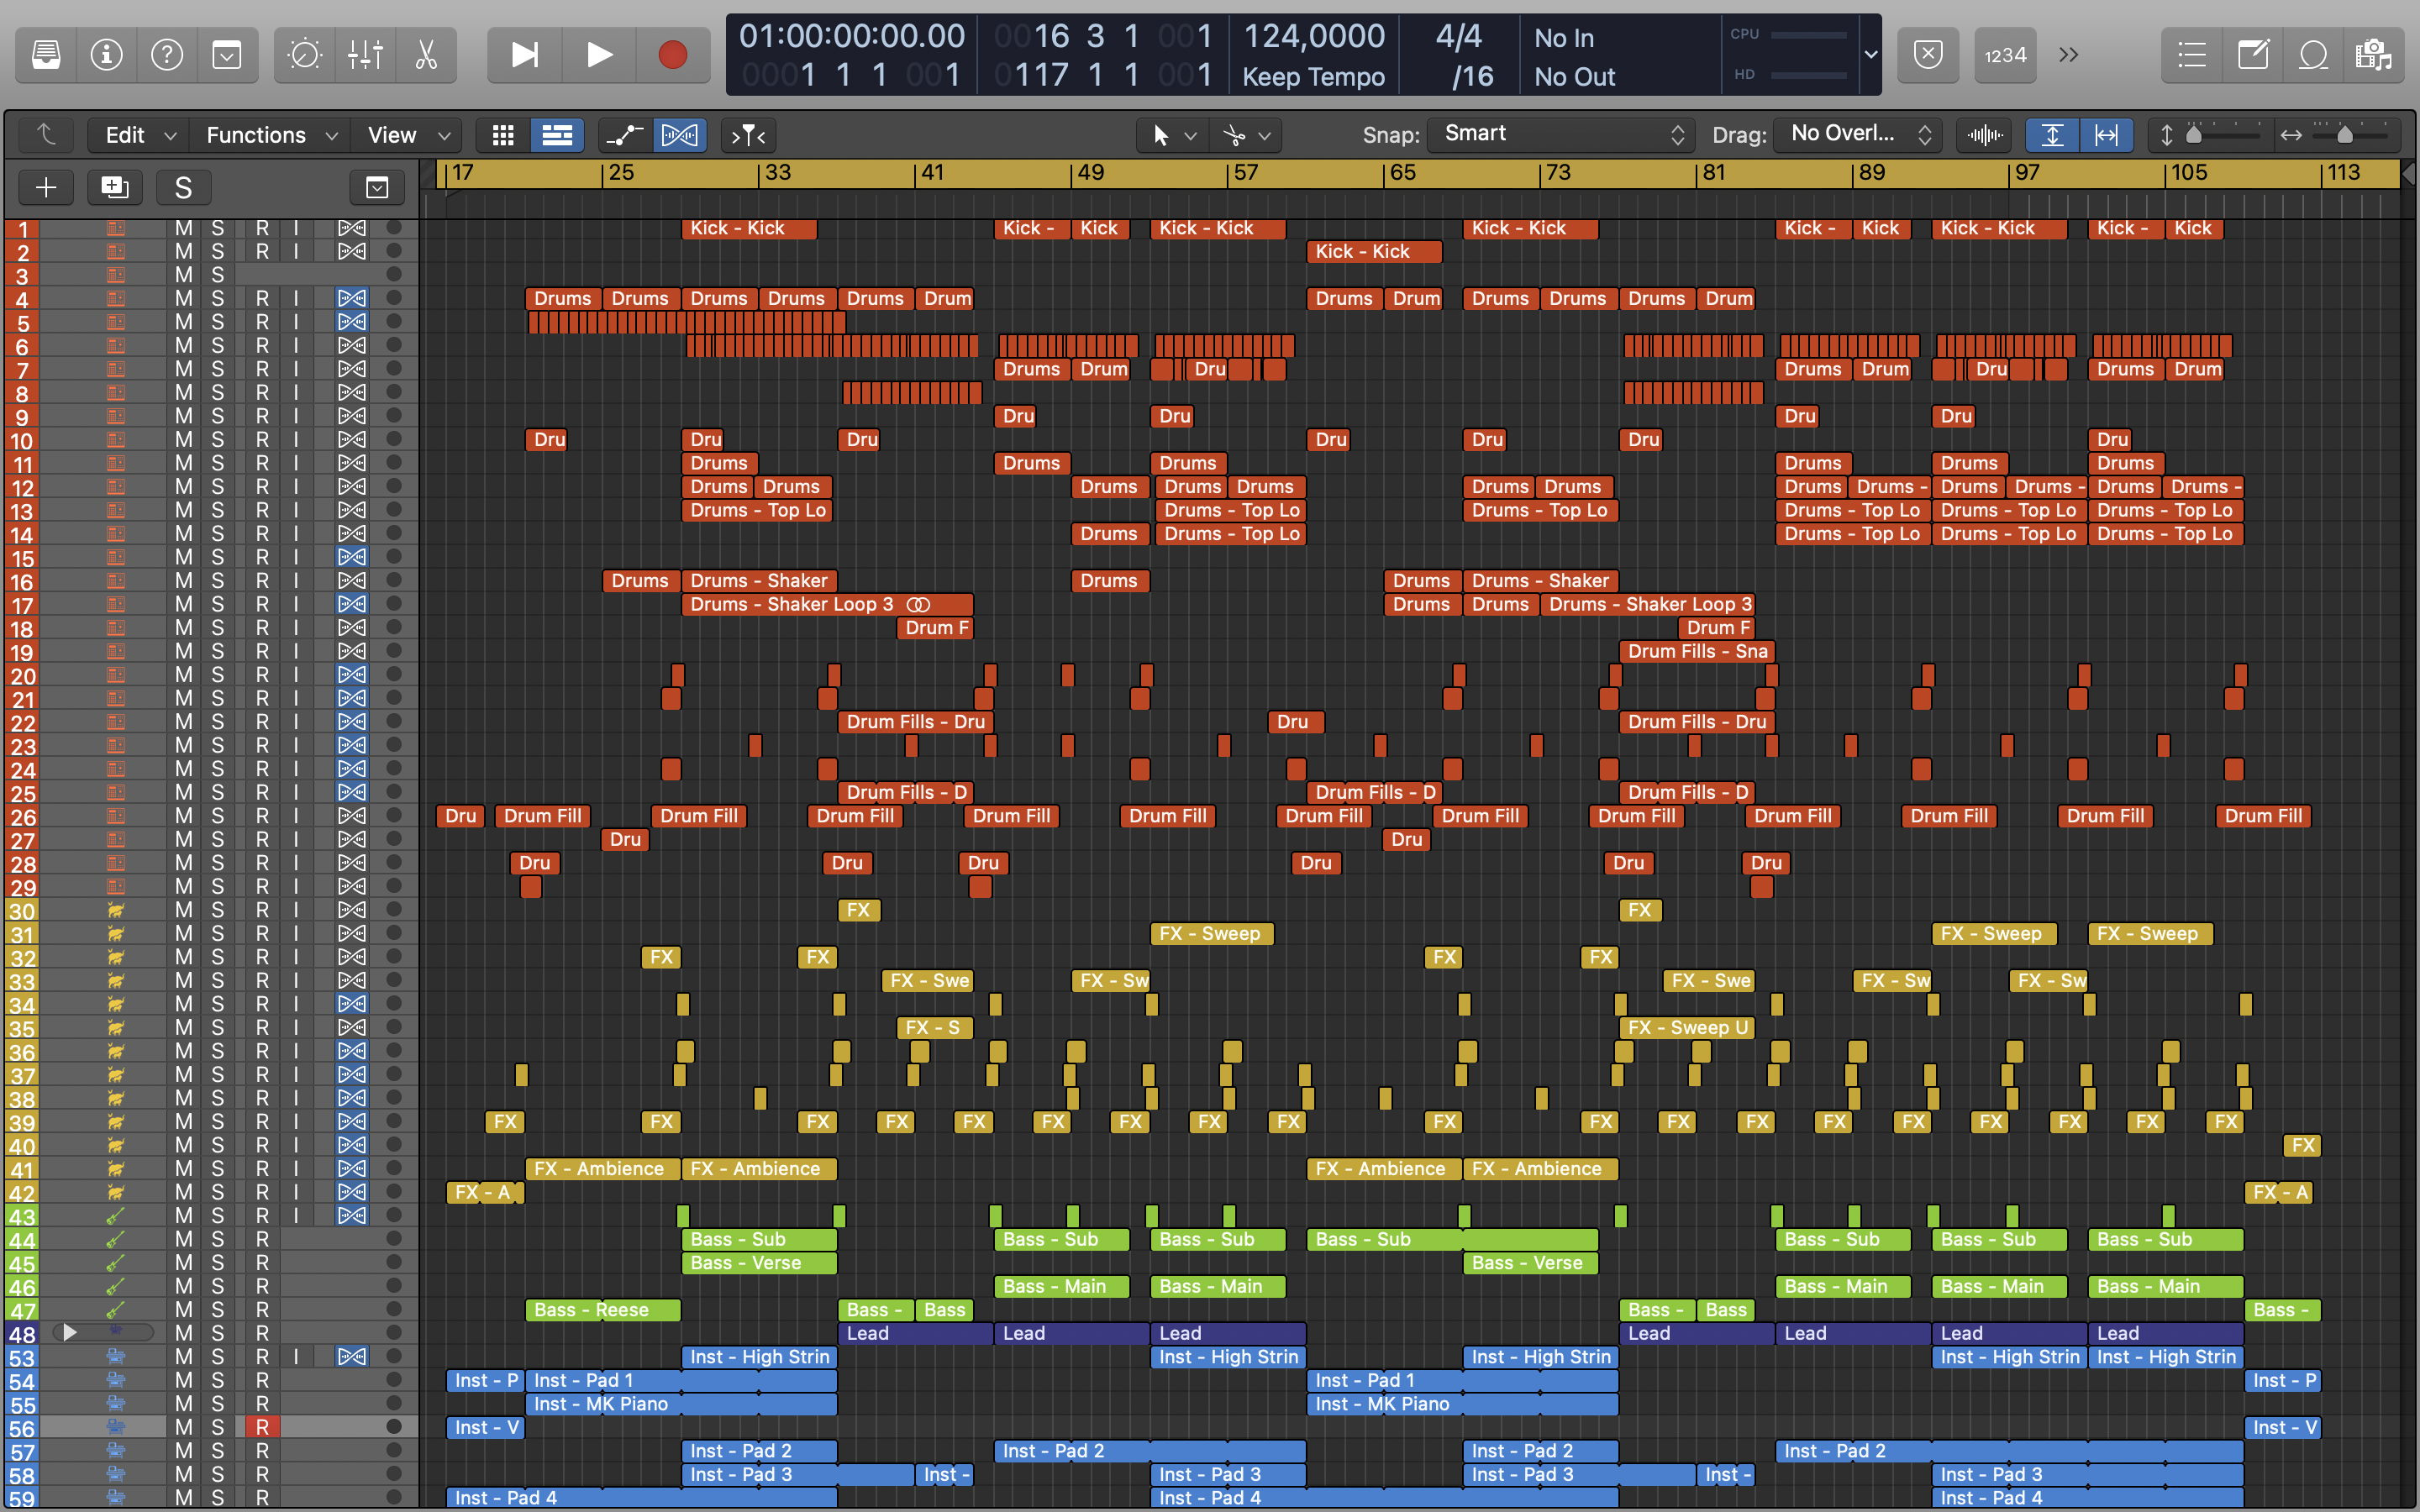Duplicate the selected track

(x=114, y=188)
